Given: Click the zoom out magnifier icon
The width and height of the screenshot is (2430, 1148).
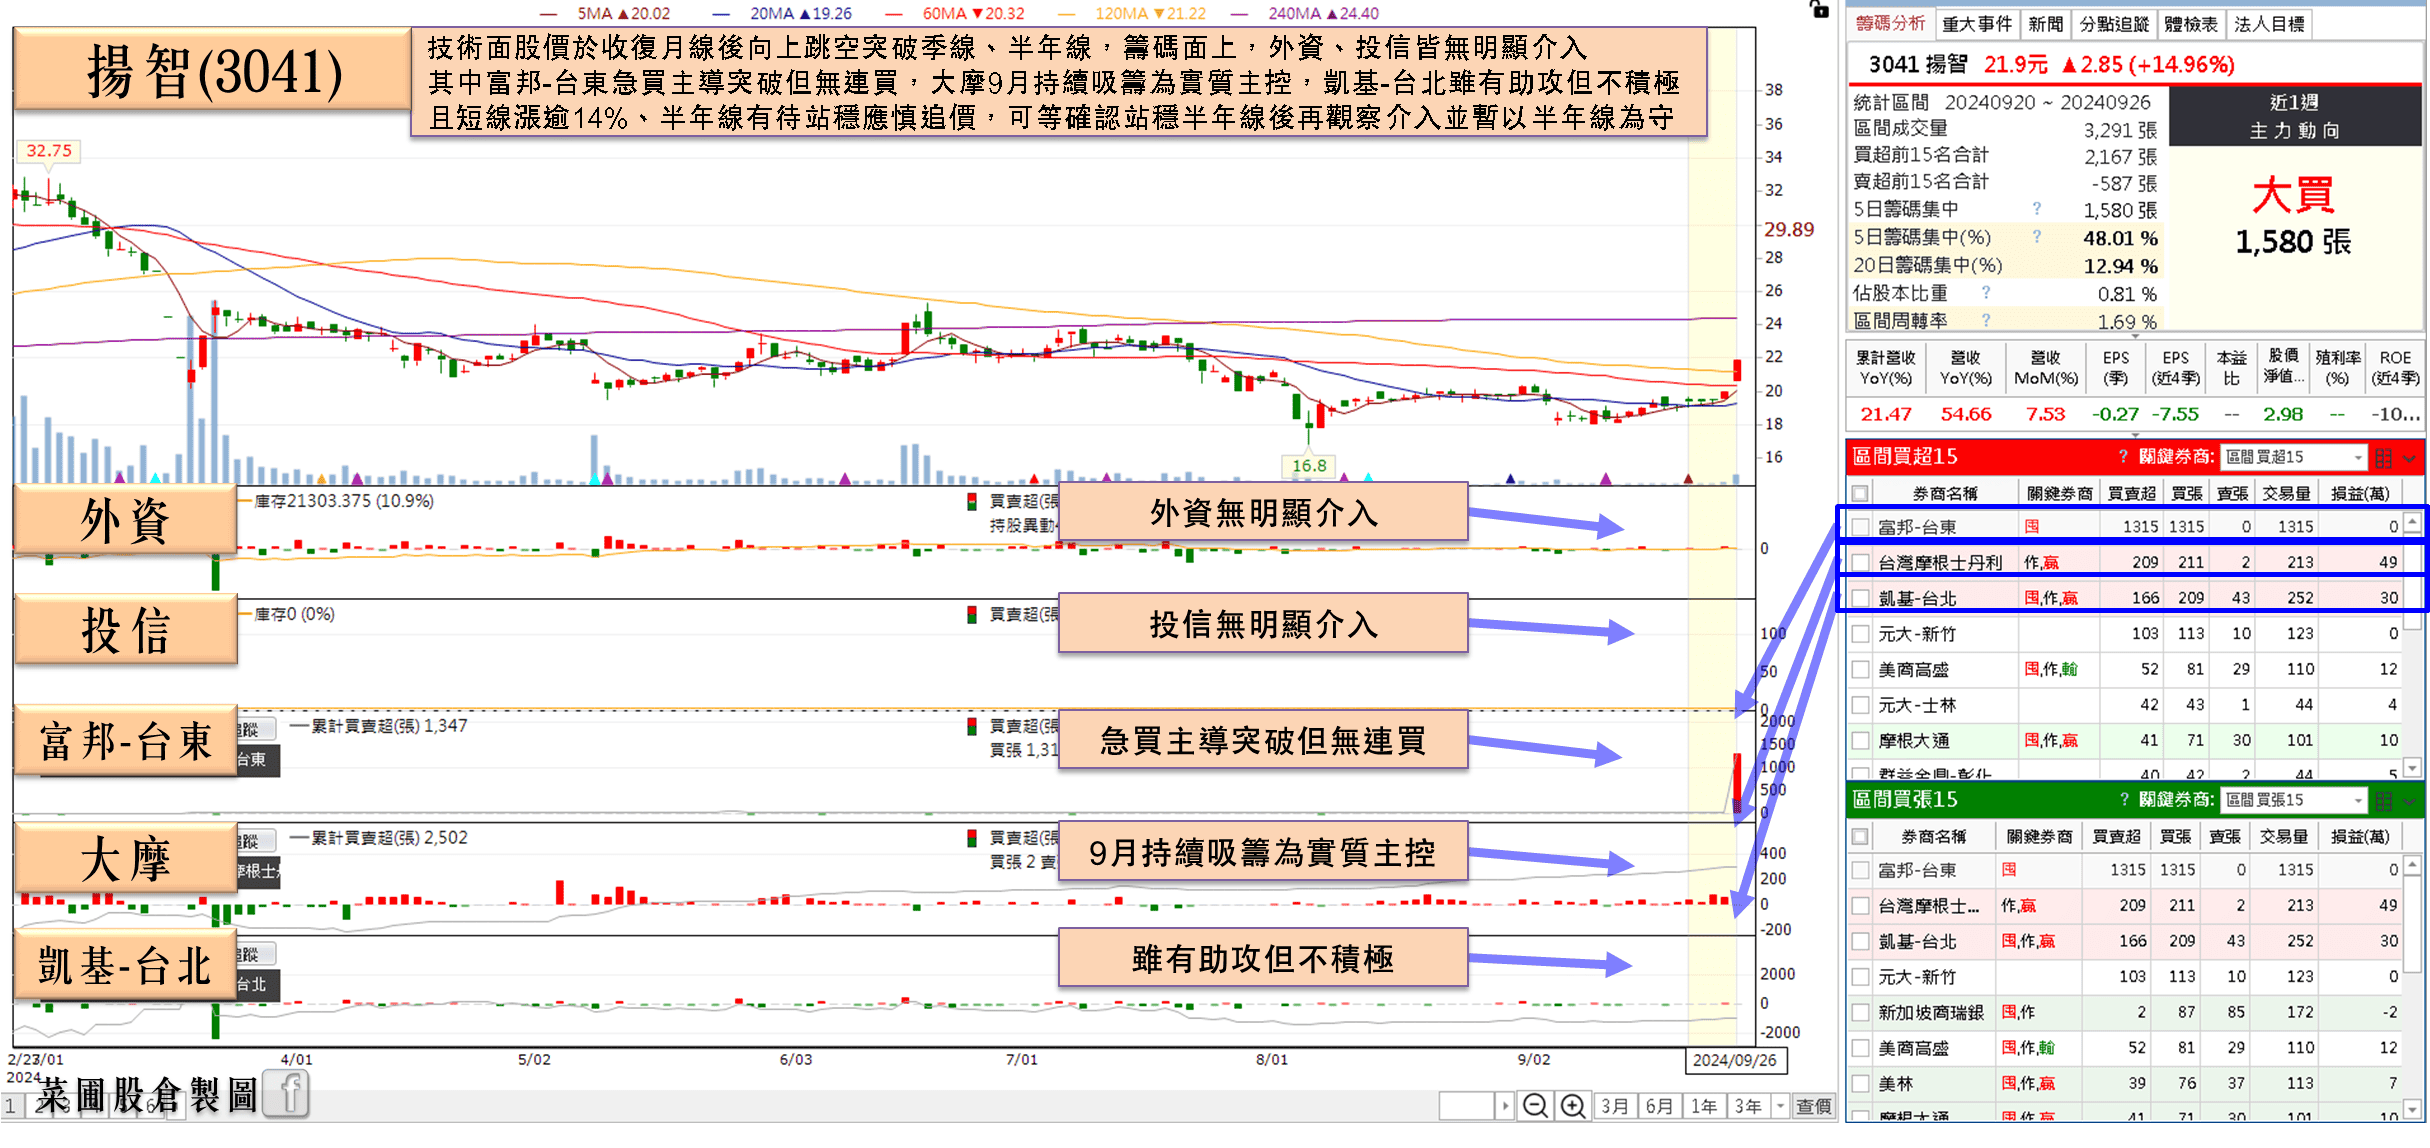Looking at the screenshot, I should pos(1535,1106).
